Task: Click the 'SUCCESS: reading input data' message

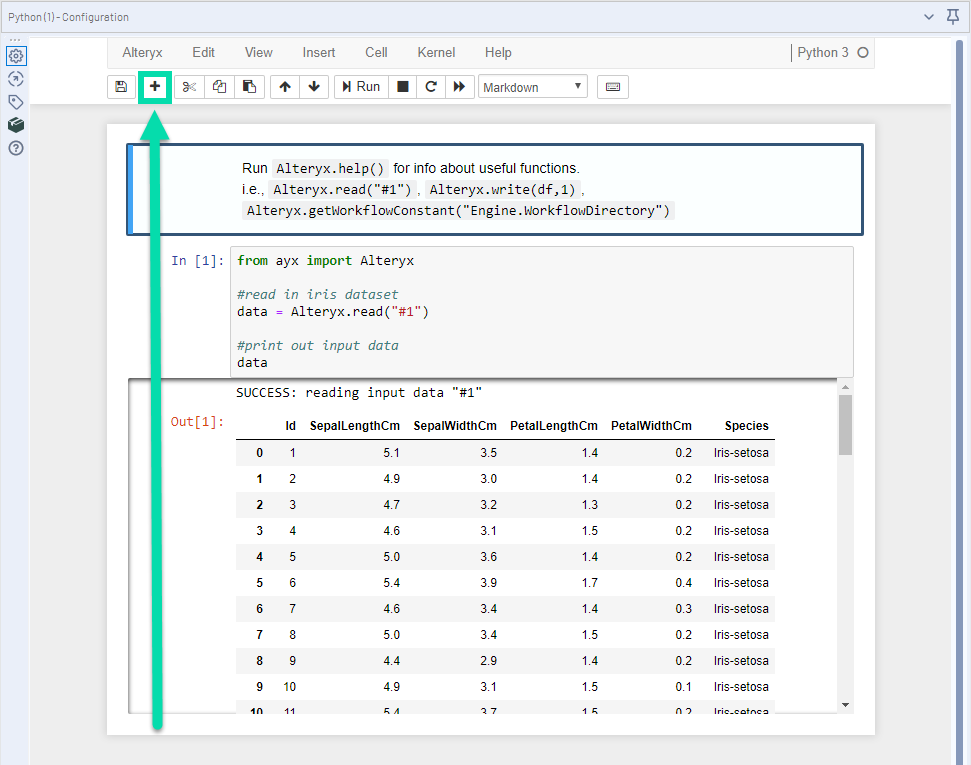Action: click(359, 393)
